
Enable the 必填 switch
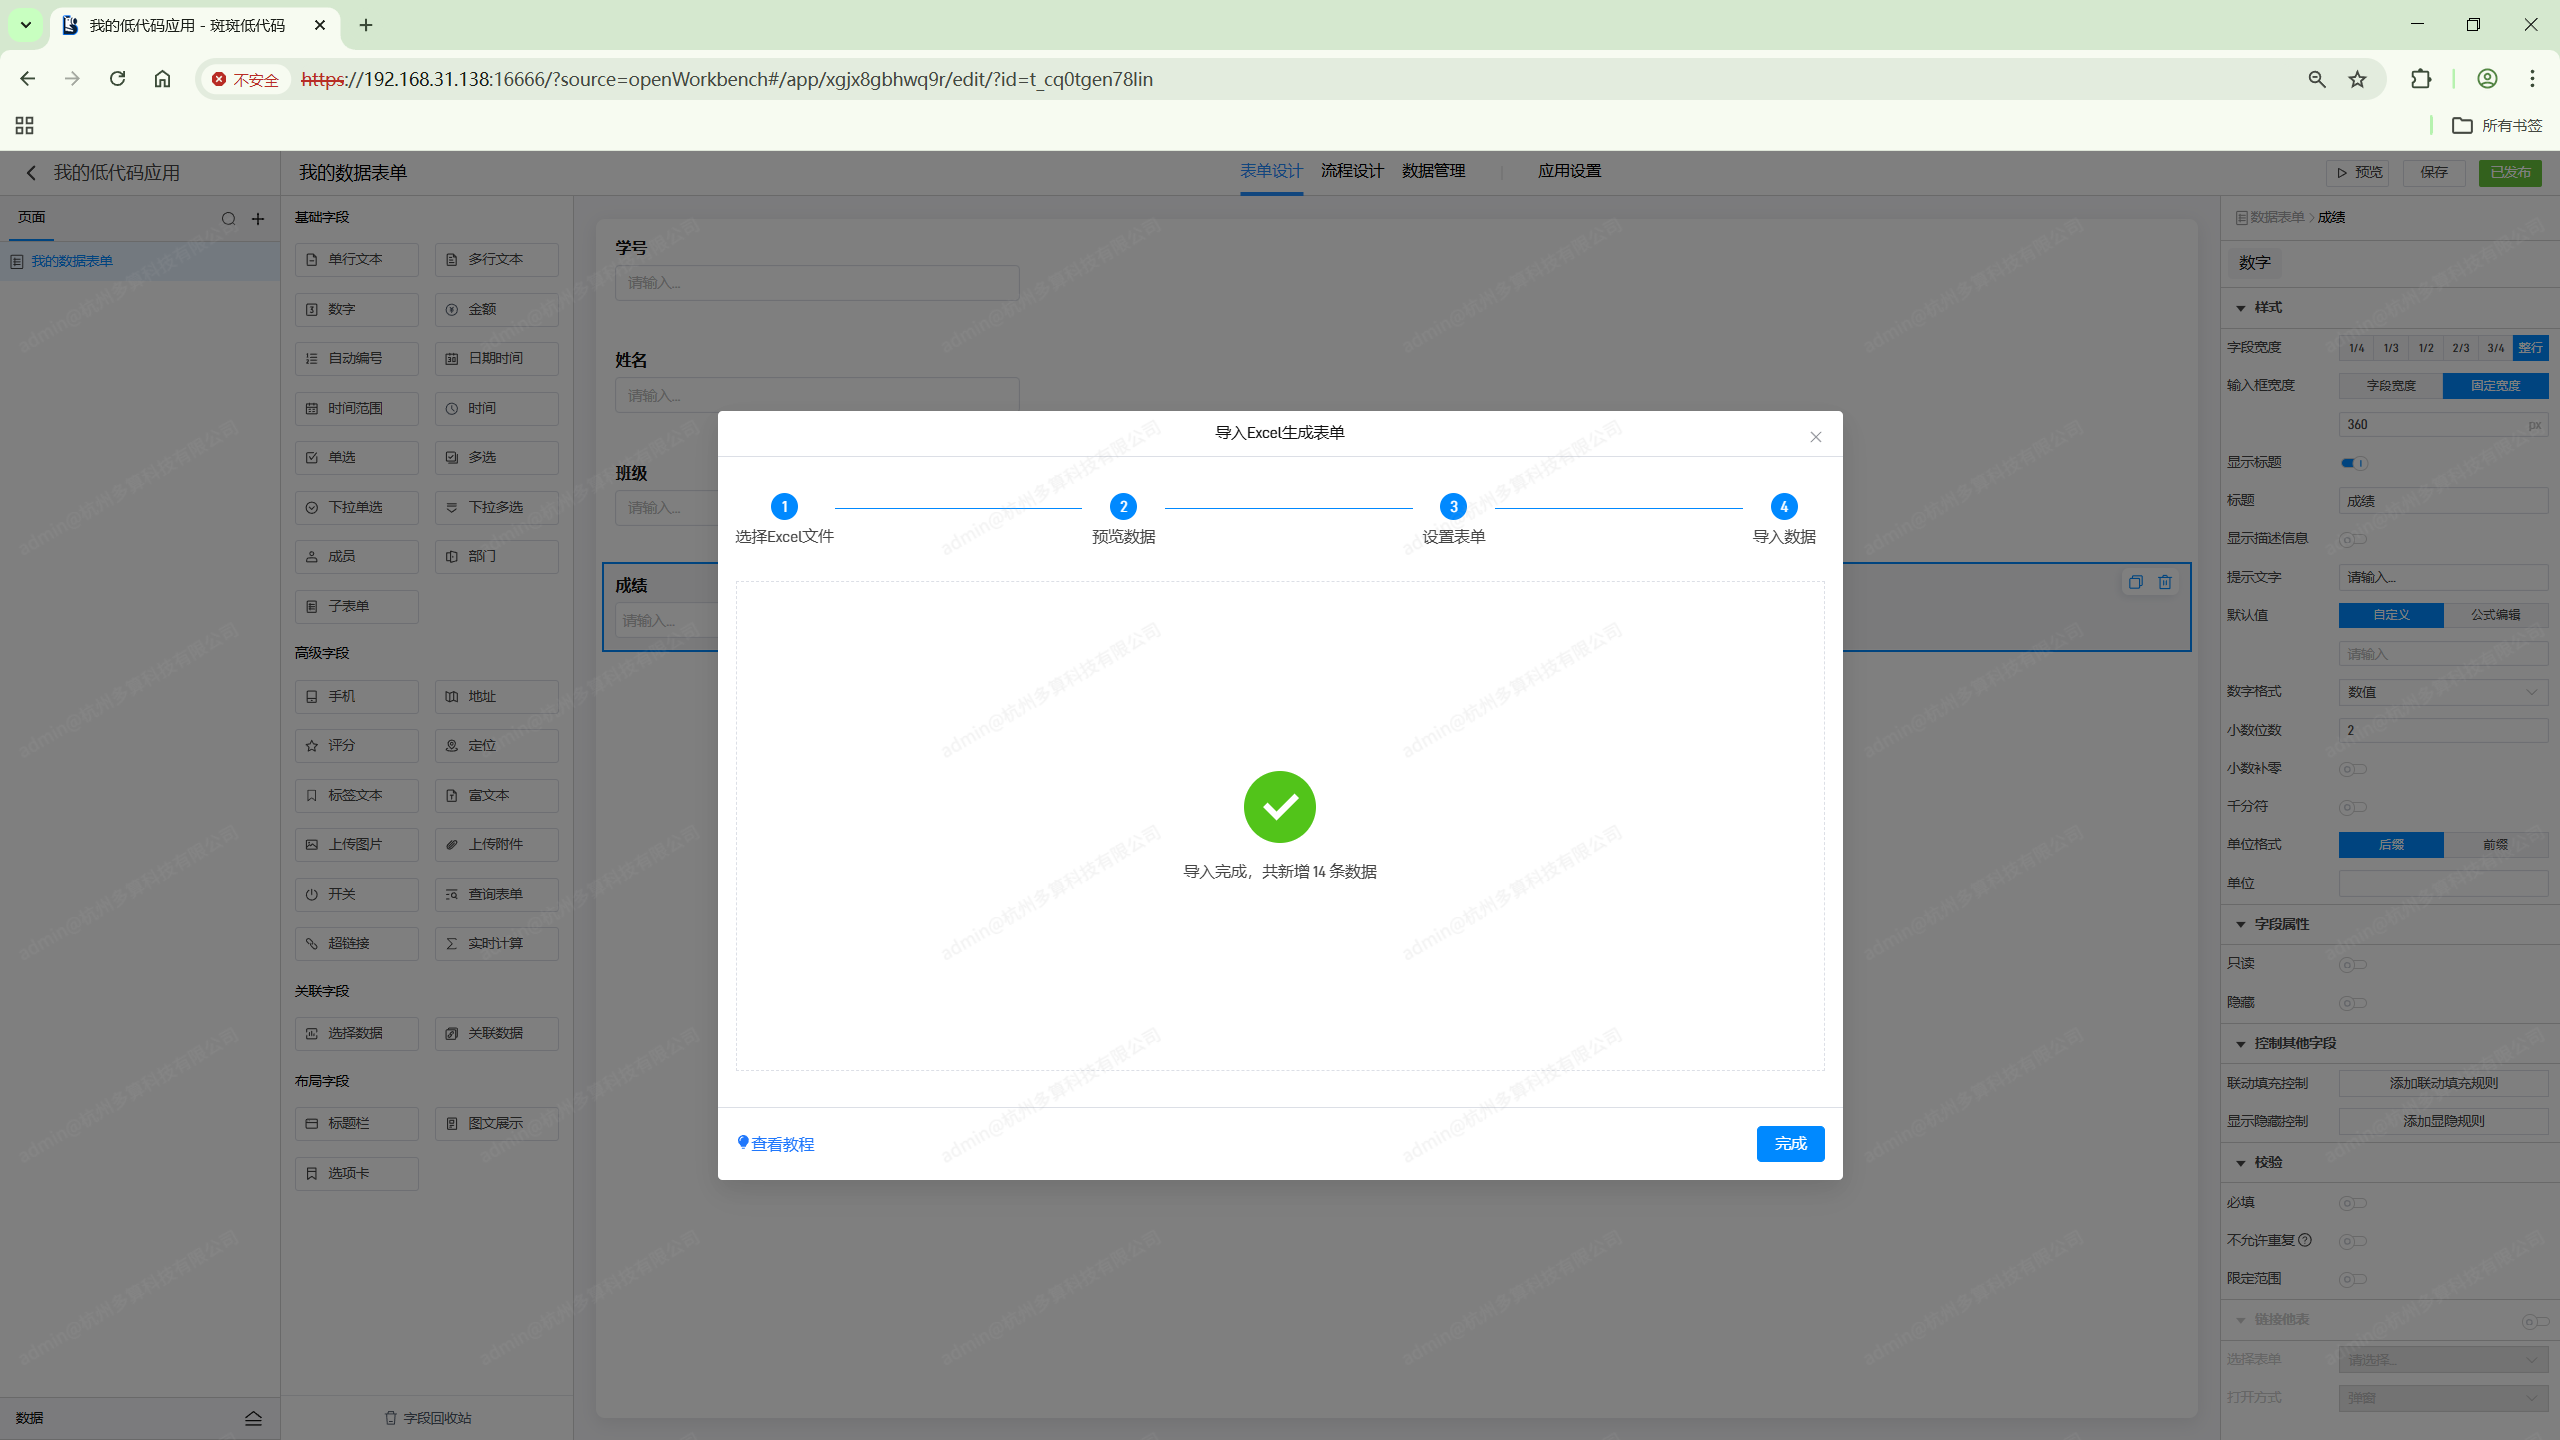(2352, 1203)
